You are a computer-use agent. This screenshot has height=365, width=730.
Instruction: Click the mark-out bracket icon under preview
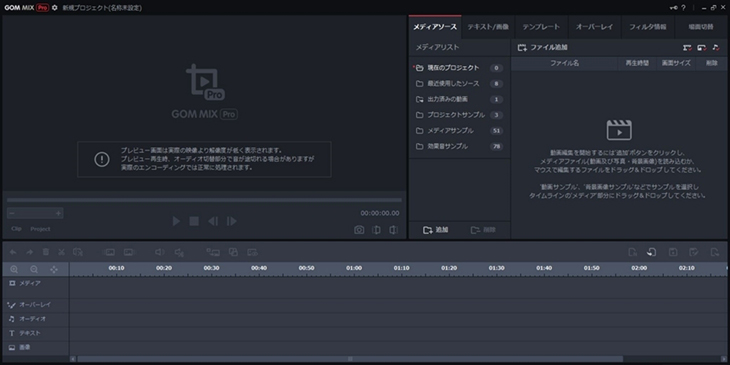[x=394, y=230]
